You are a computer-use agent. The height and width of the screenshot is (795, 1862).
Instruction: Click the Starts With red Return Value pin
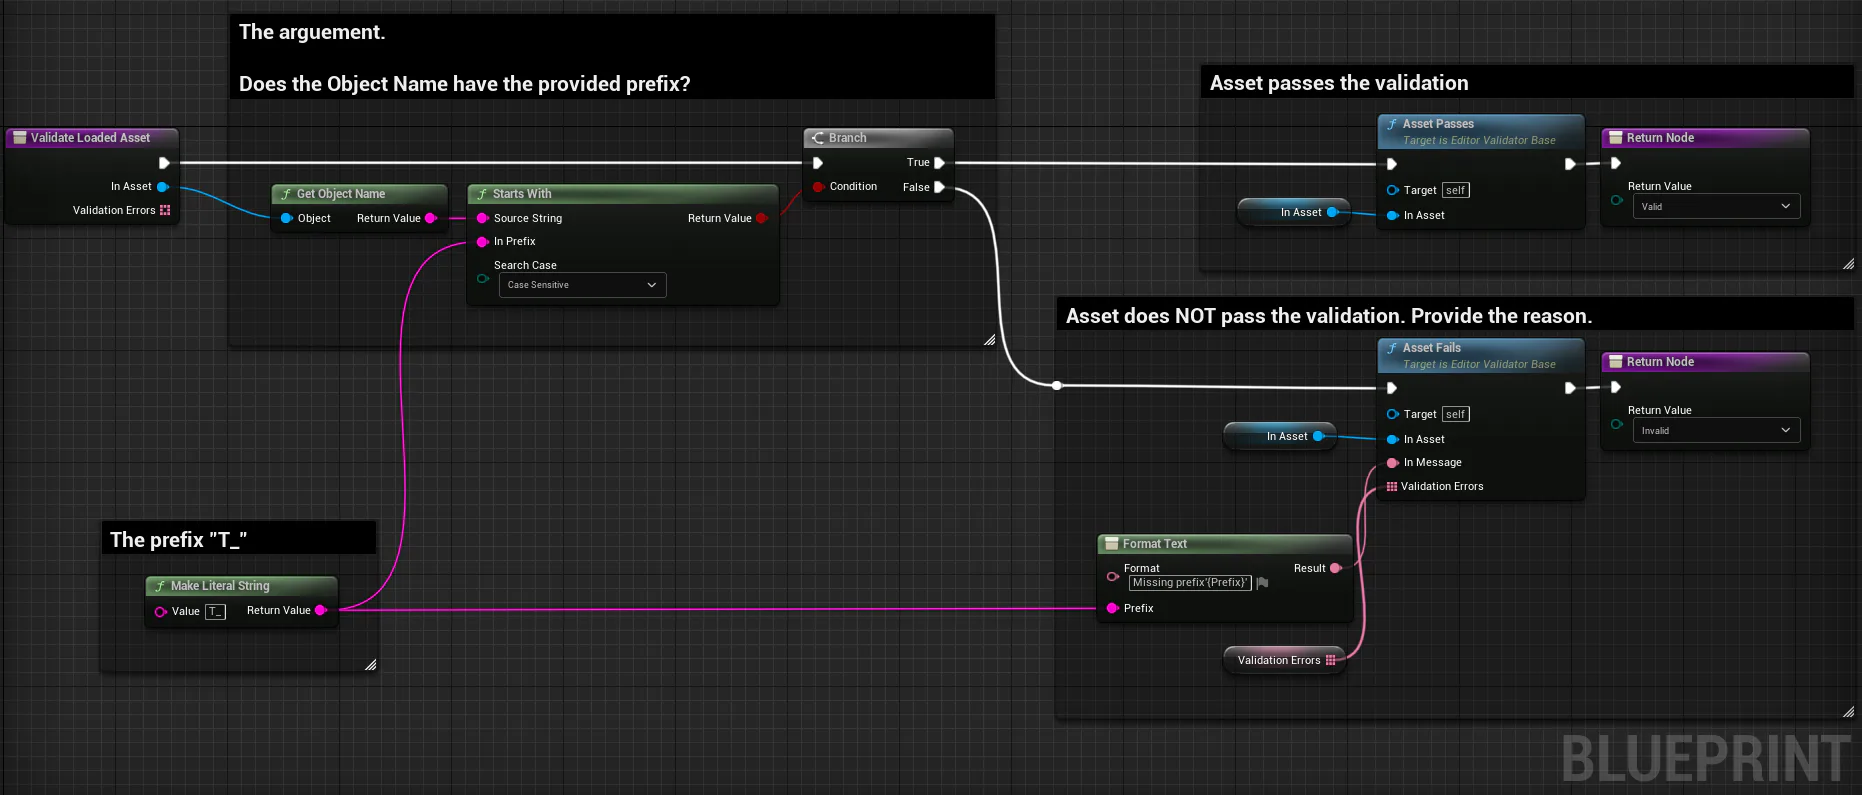pyautogui.click(x=761, y=218)
